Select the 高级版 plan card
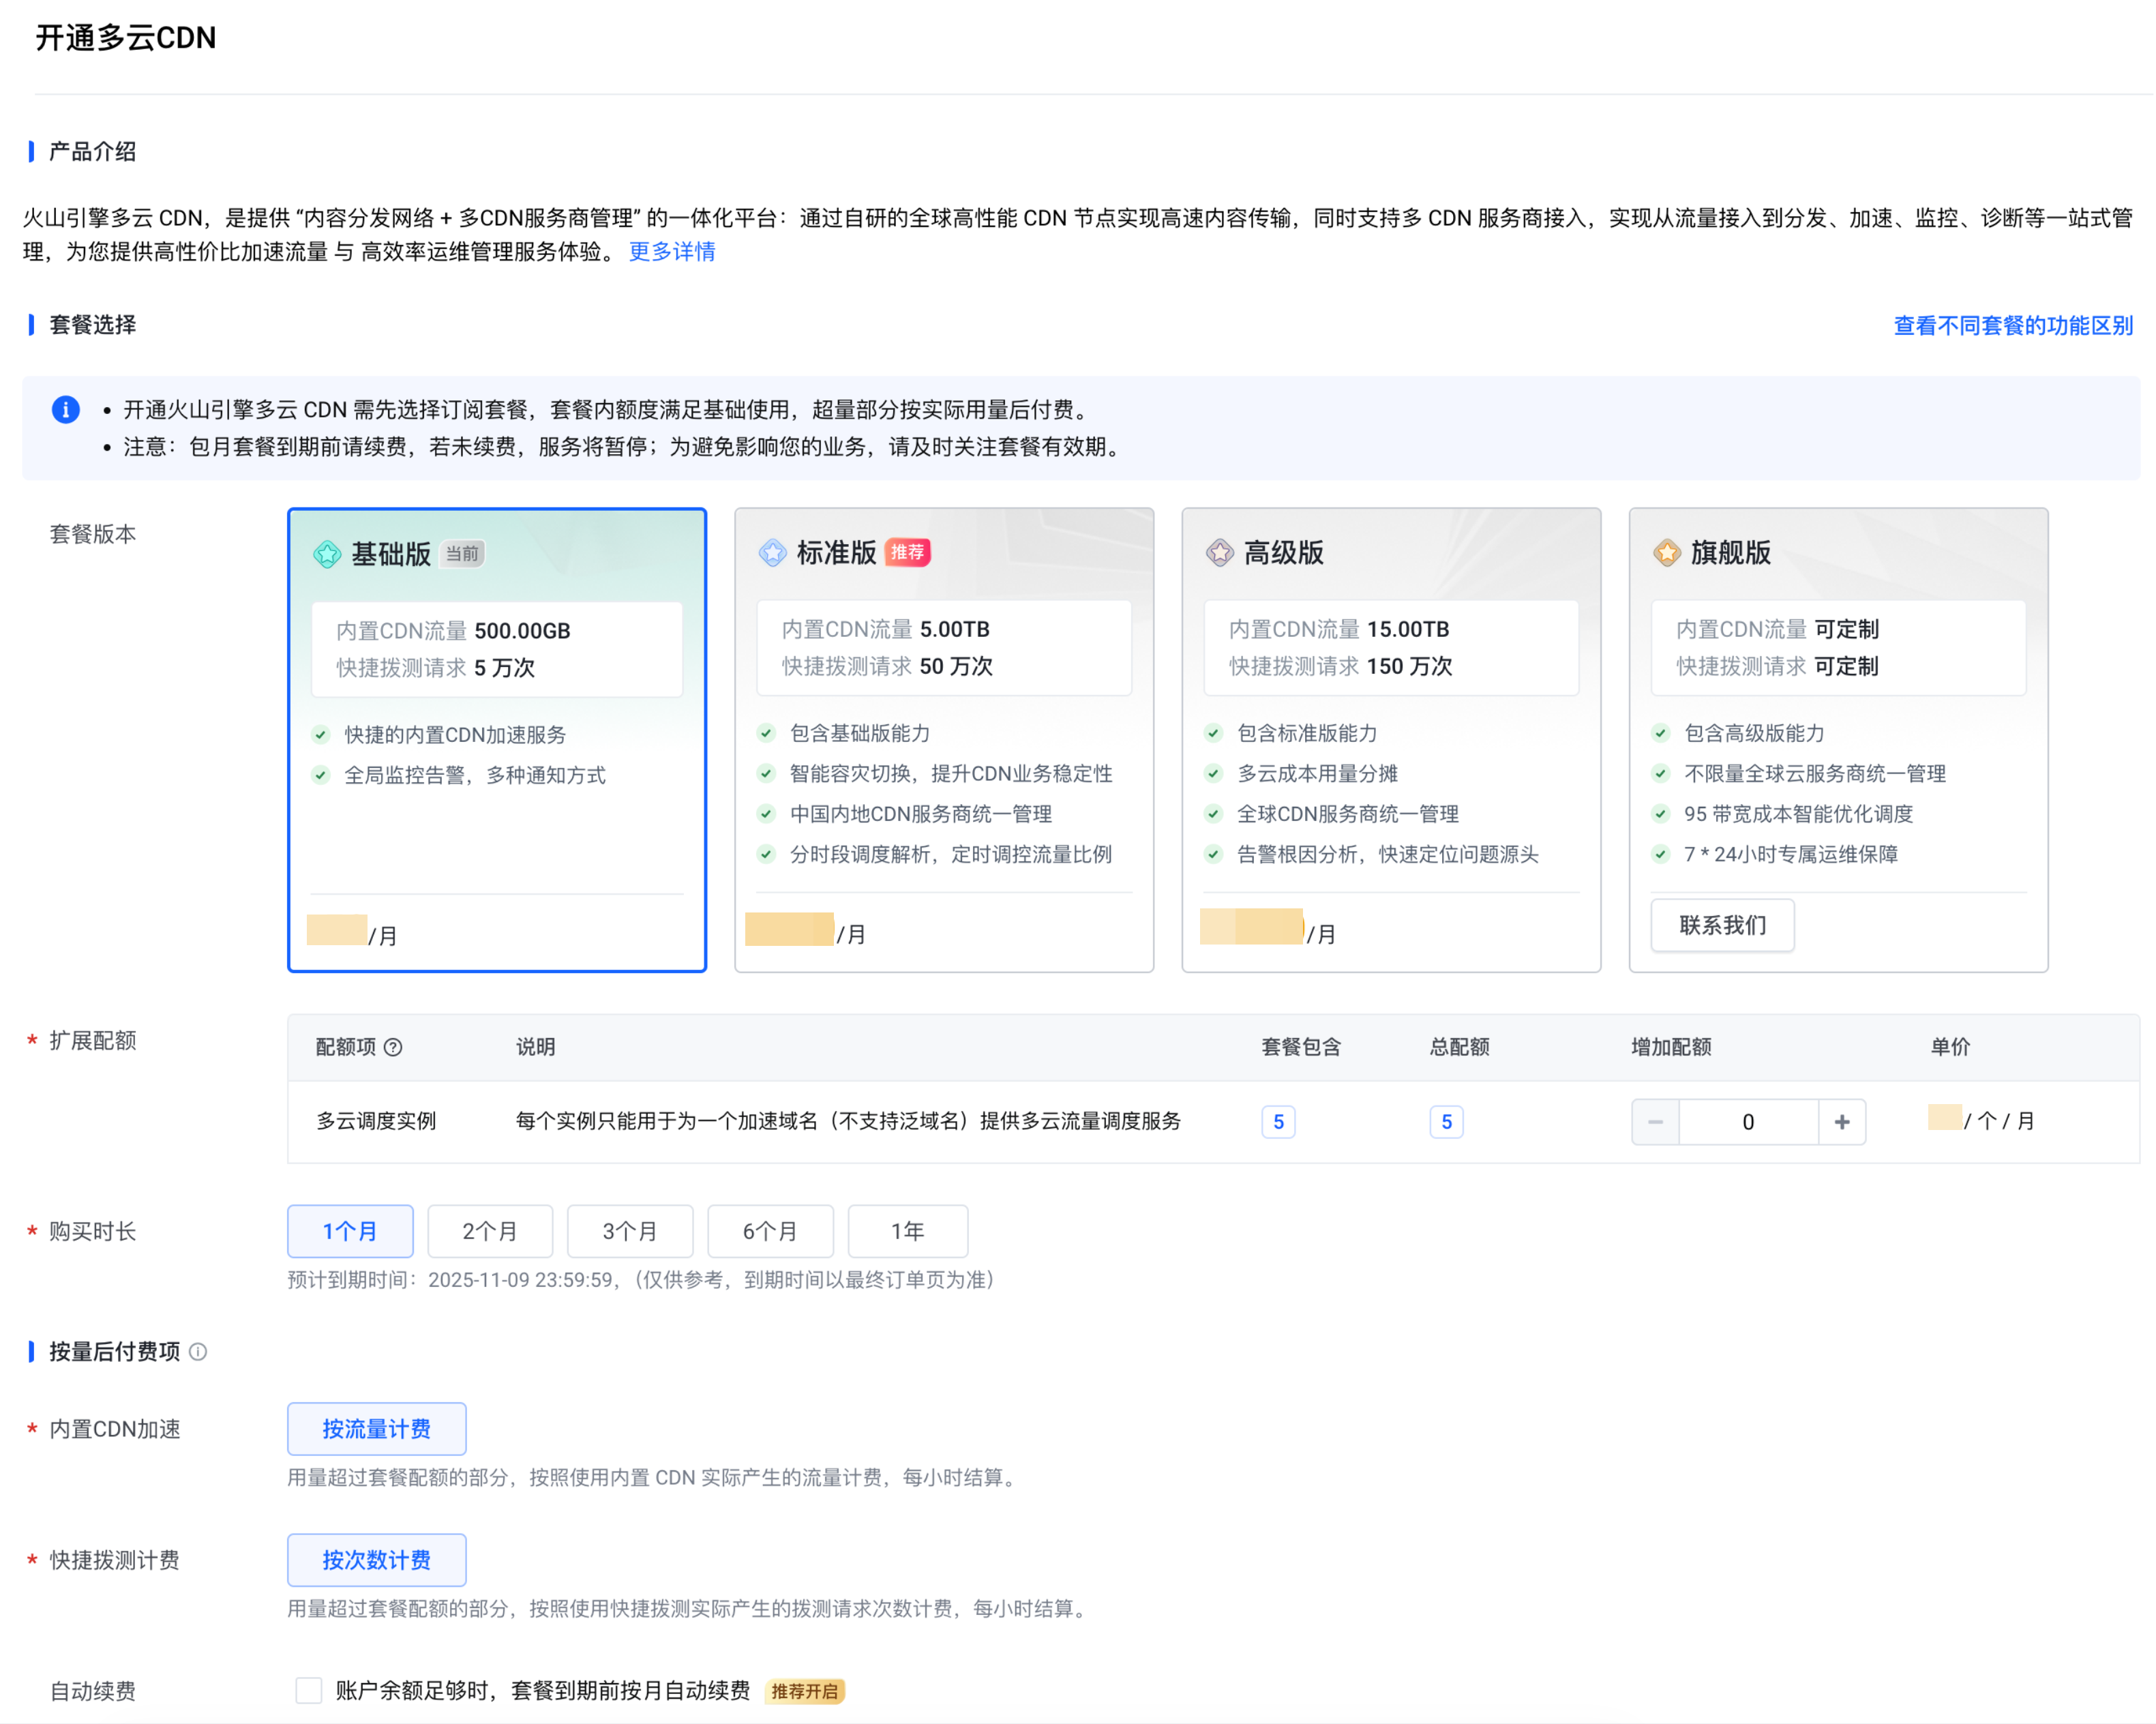Screen dimensions: 2156x1724 coord(1391,740)
